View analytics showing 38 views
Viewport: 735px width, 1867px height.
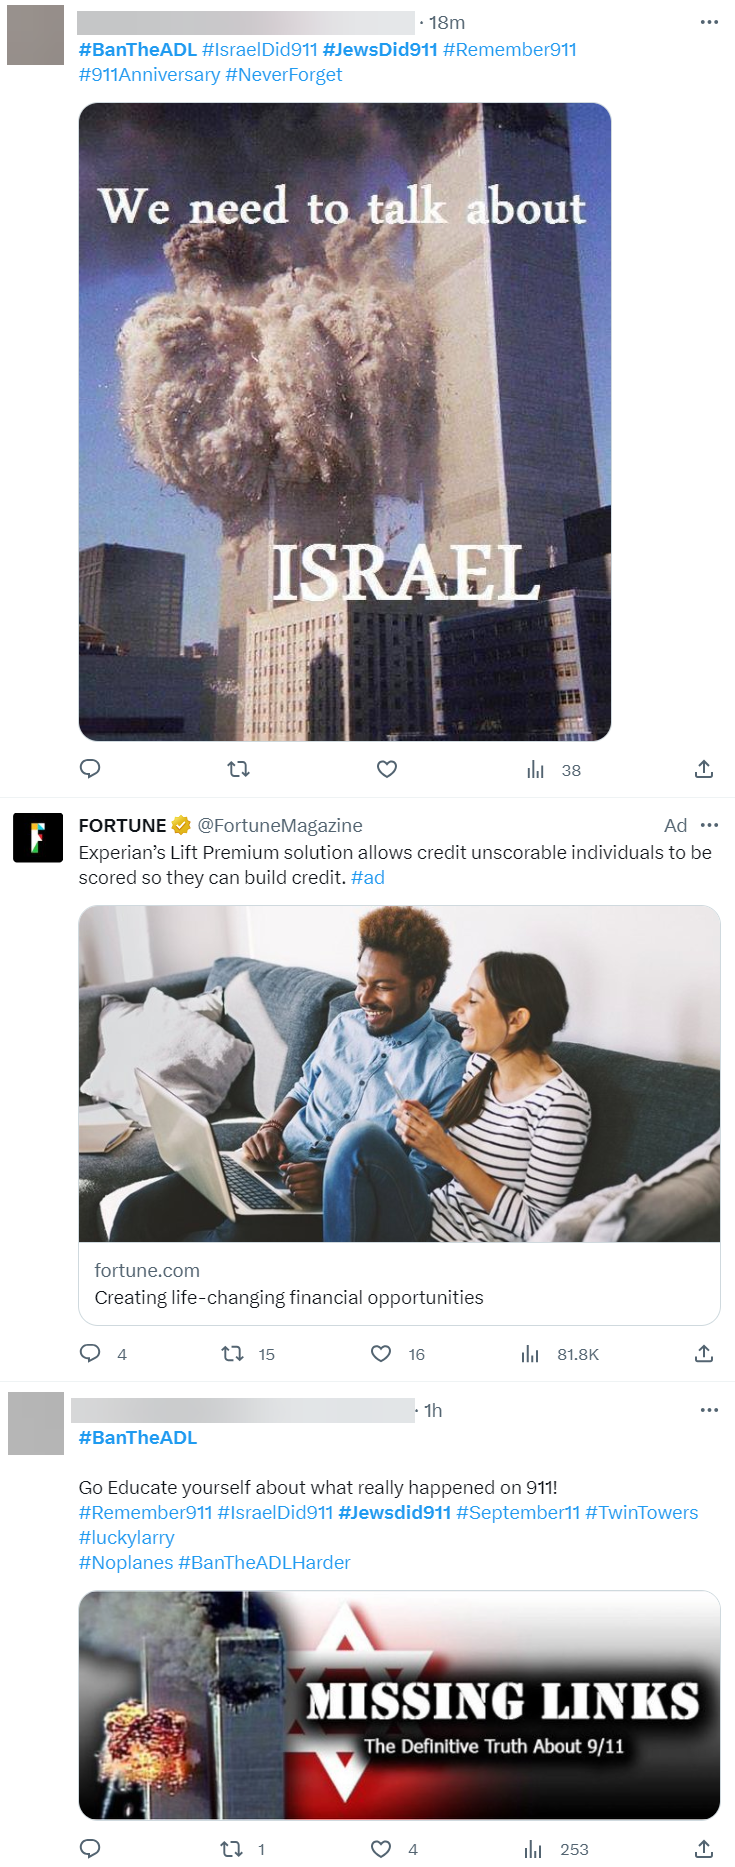553,769
